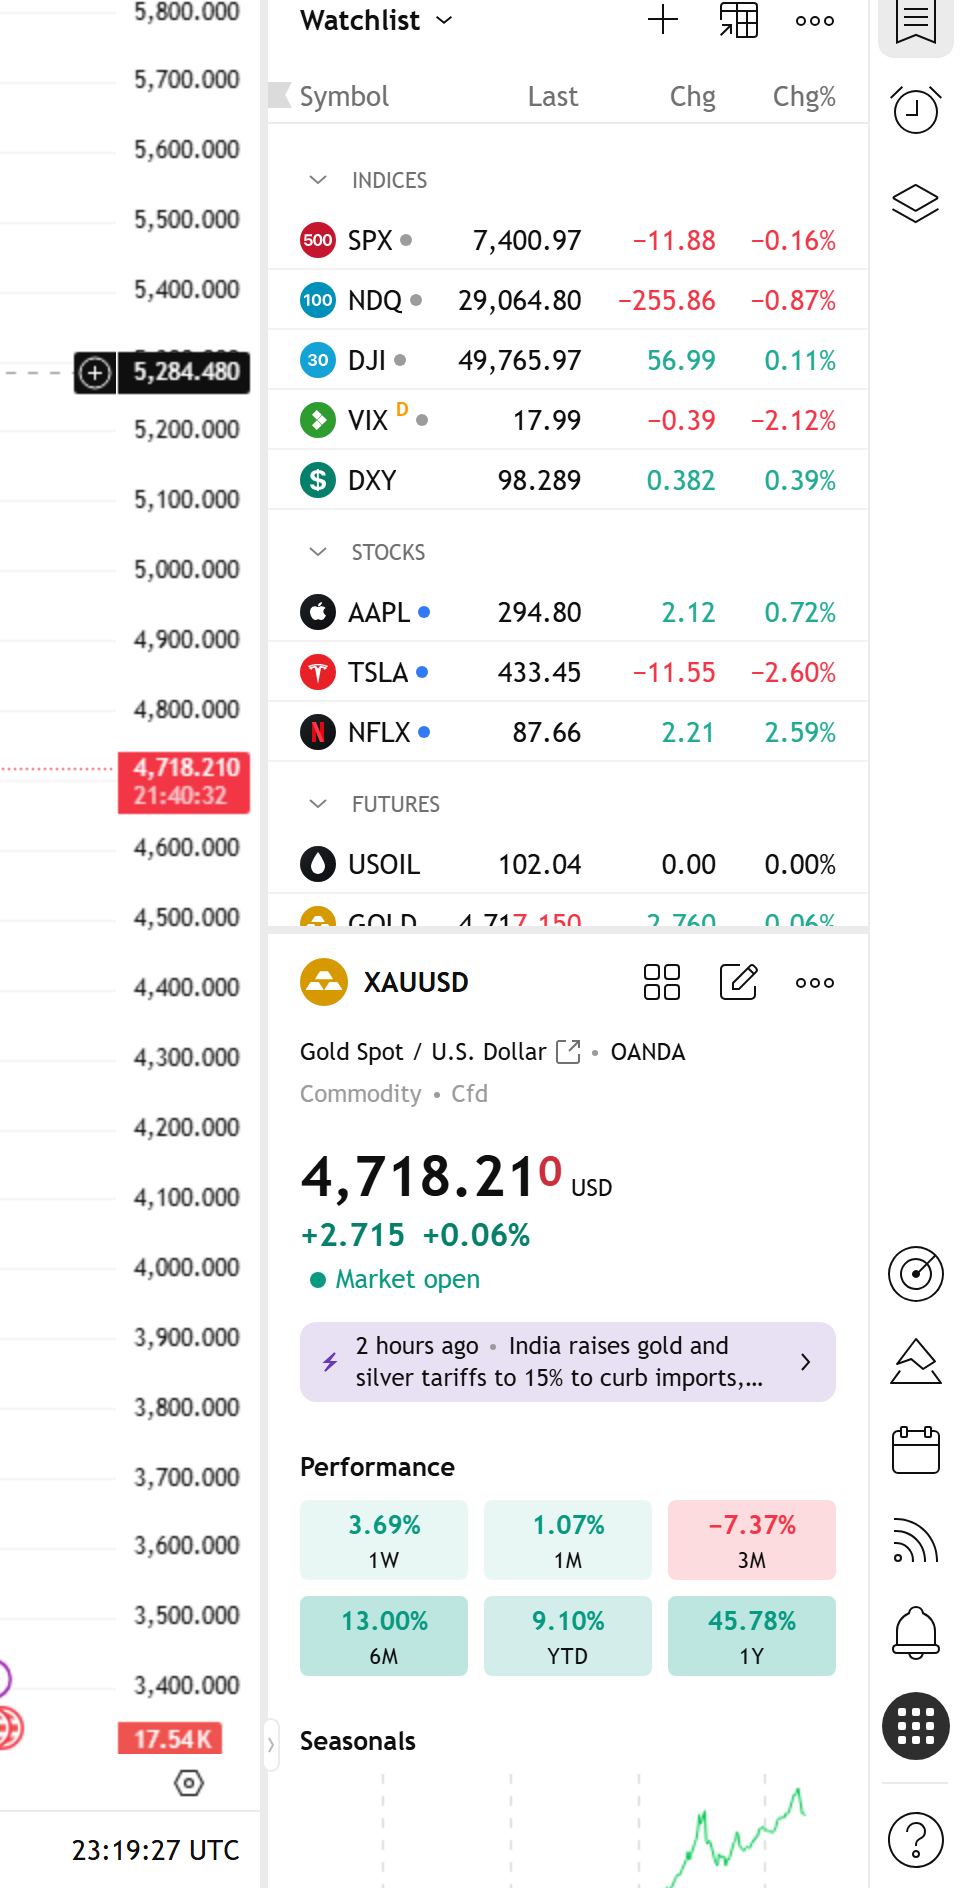
Task: Sort watchlist by Symbol column
Action: coord(344,96)
